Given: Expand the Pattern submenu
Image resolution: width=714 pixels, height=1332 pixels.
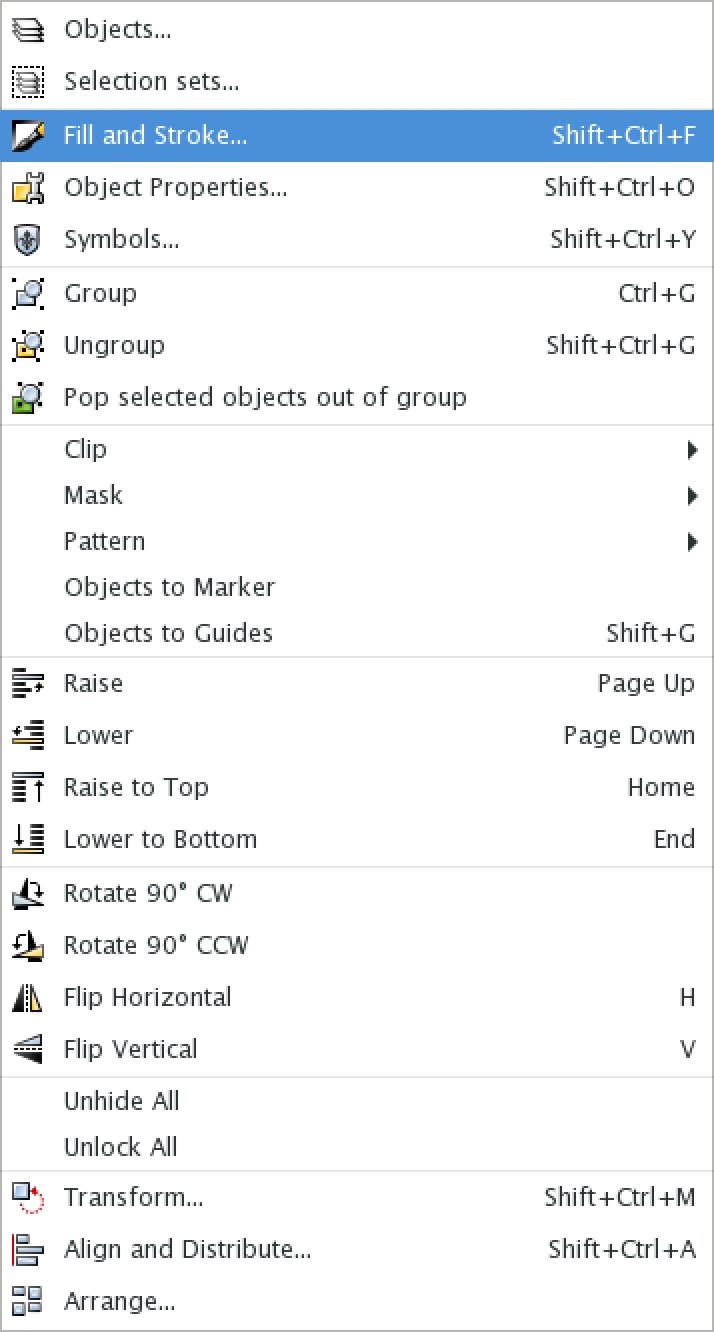Looking at the screenshot, I should (103, 541).
